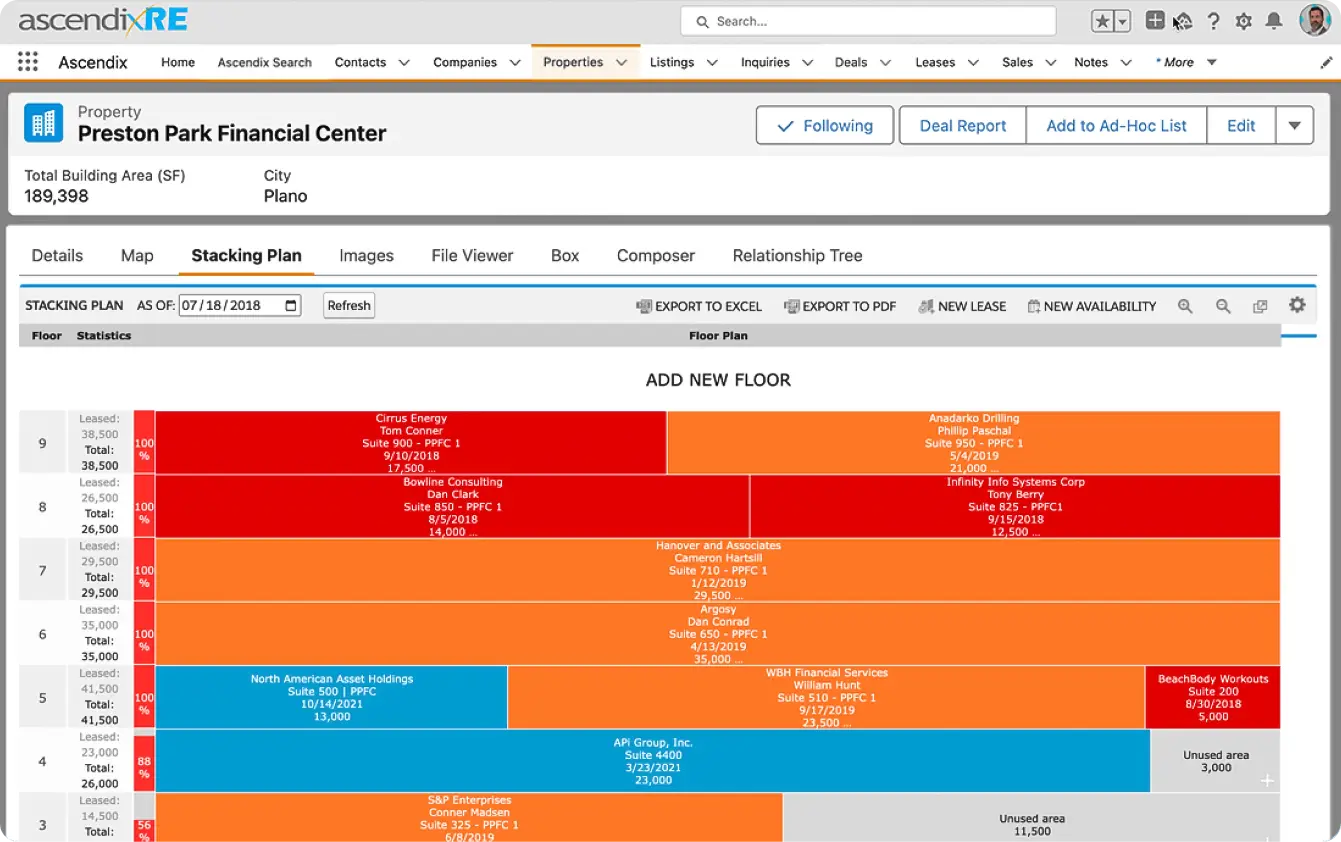
Task: Click the Ascendix RE logo
Action: tap(103, 20)
